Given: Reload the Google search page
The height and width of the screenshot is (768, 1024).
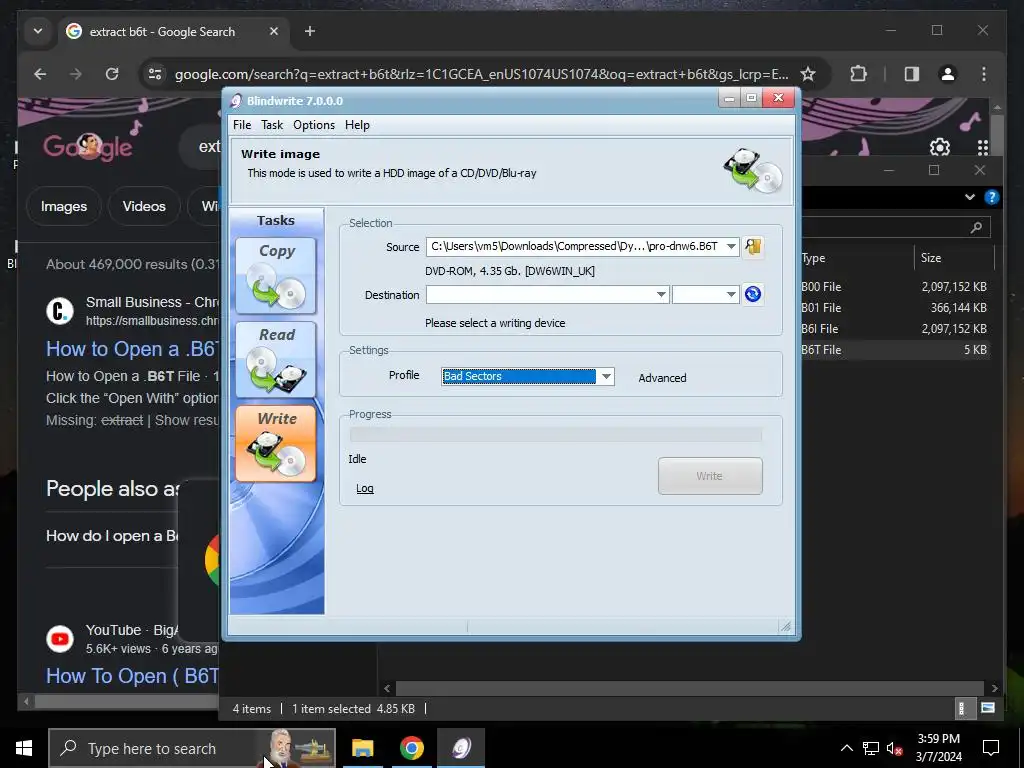Looking at the screenshot, I should [112, 74].
